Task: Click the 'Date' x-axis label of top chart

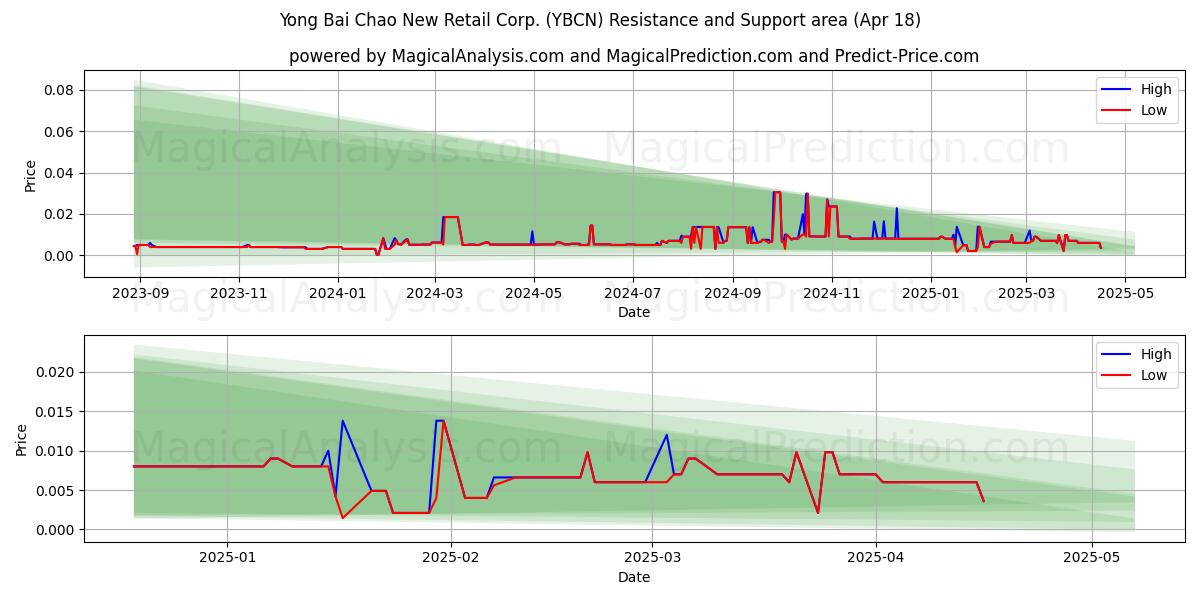Action: 634,312
